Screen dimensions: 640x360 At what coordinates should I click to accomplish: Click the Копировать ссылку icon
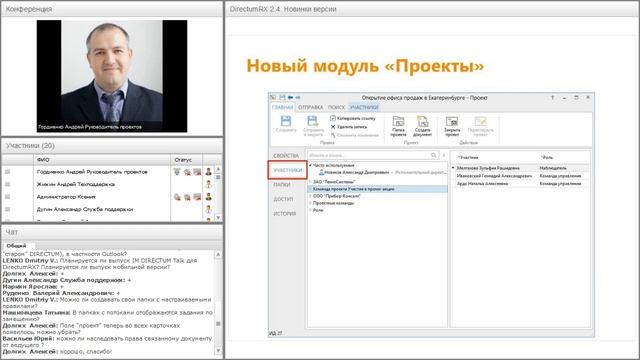333,118
